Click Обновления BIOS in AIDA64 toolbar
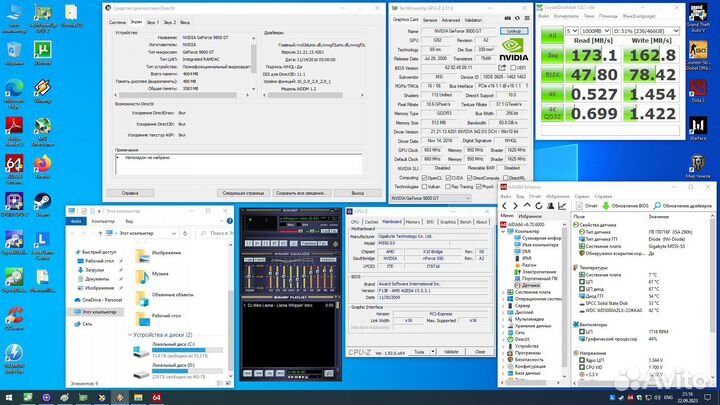The width and height of the screenshot is (720, 405). click(625, 206)
